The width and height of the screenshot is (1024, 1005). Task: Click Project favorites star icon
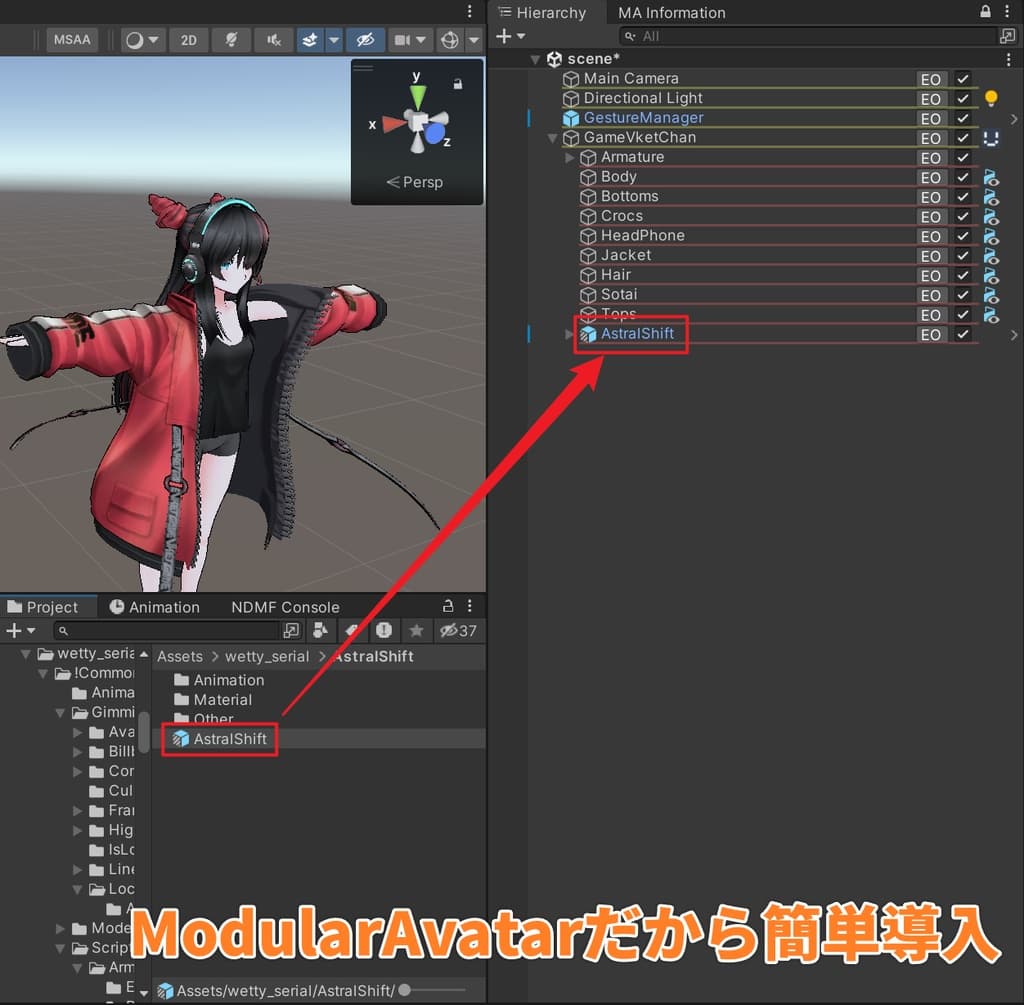416,630
